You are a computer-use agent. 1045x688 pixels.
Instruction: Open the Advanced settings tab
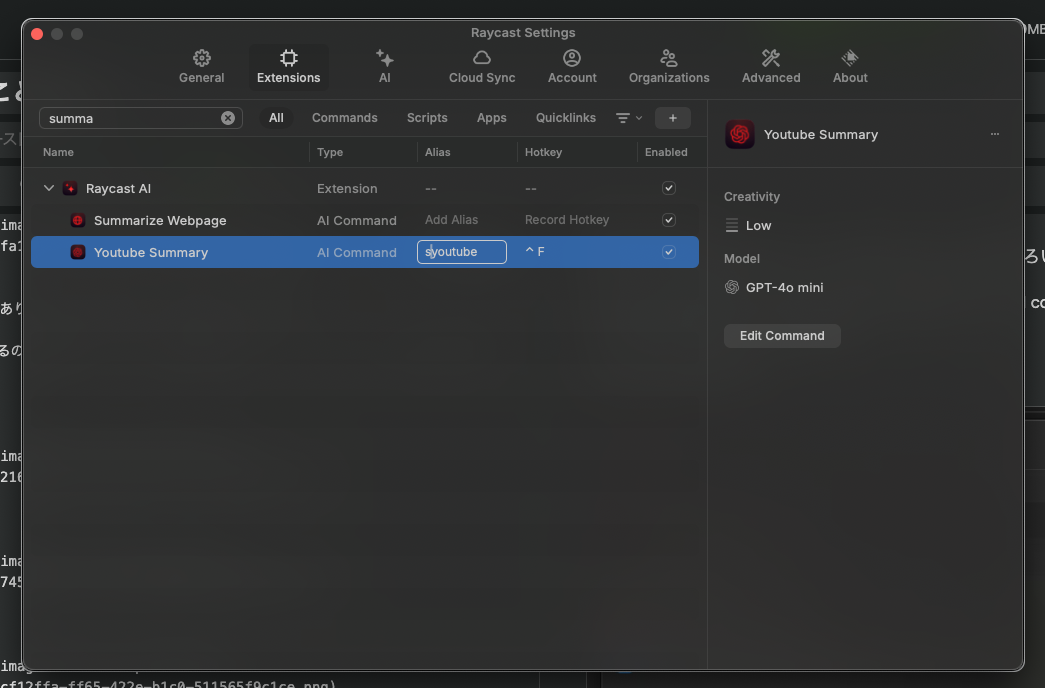pos(771,67)
